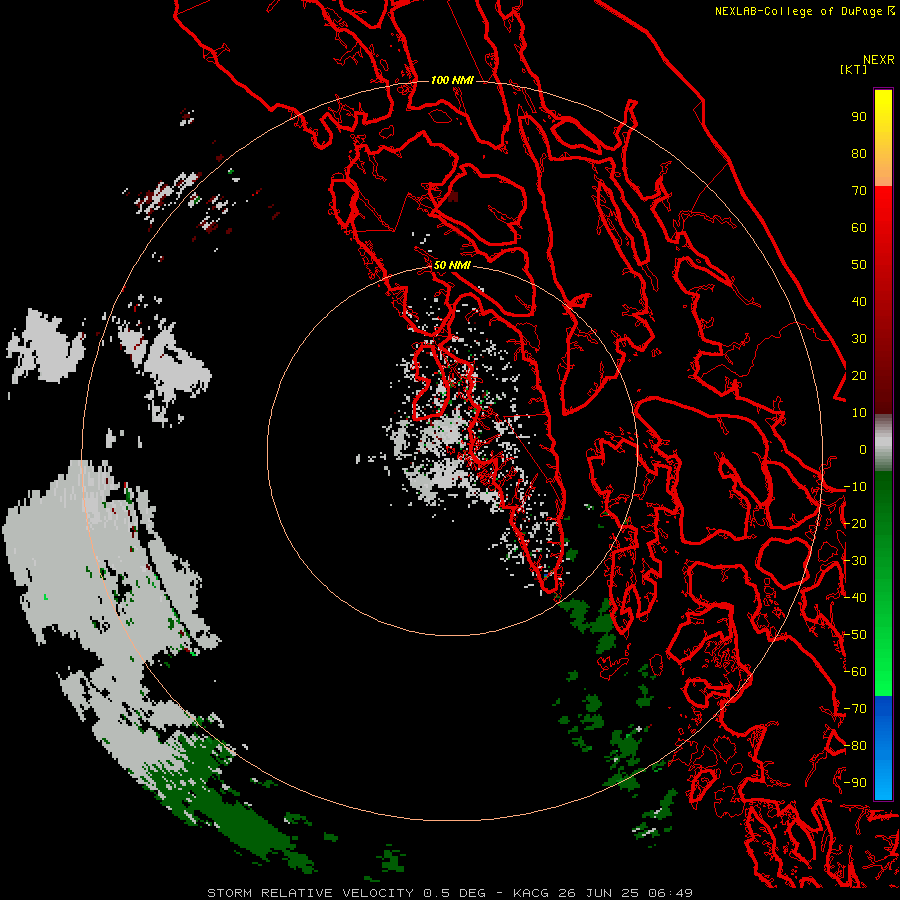Click the positive 50 knot scale label

[x=859, y=265]
